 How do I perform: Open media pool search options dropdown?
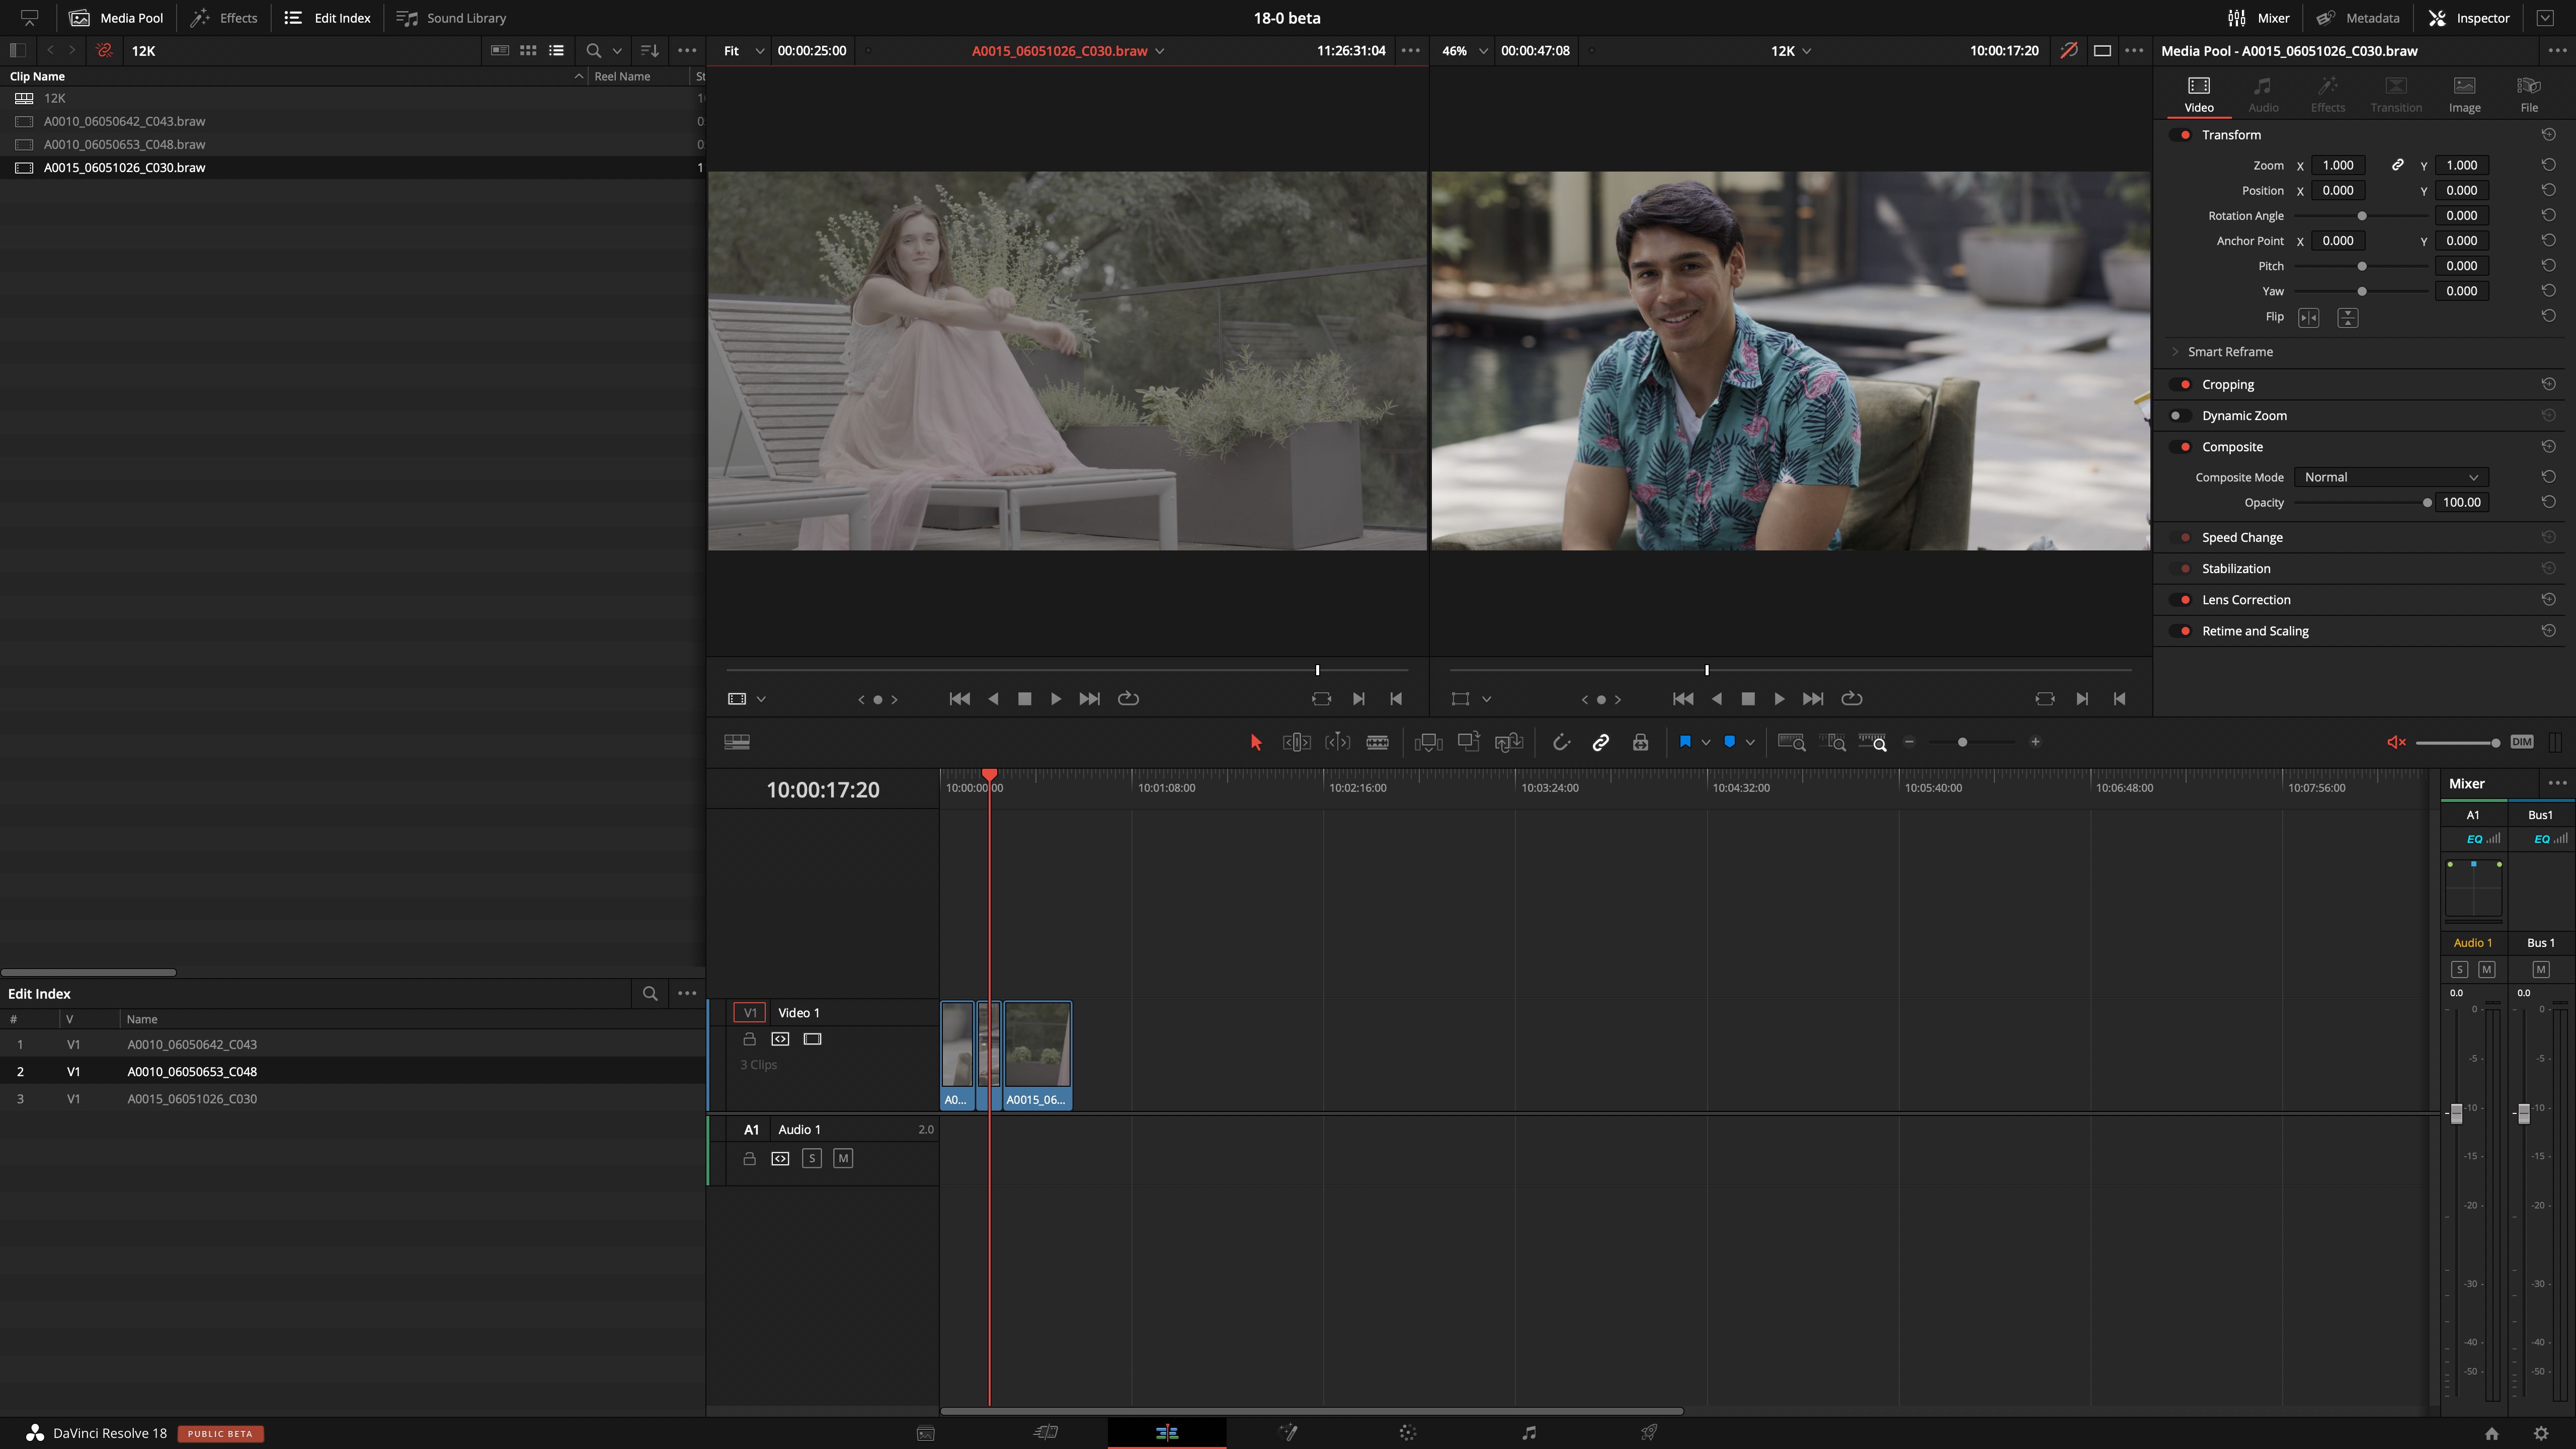coord(617,51)
